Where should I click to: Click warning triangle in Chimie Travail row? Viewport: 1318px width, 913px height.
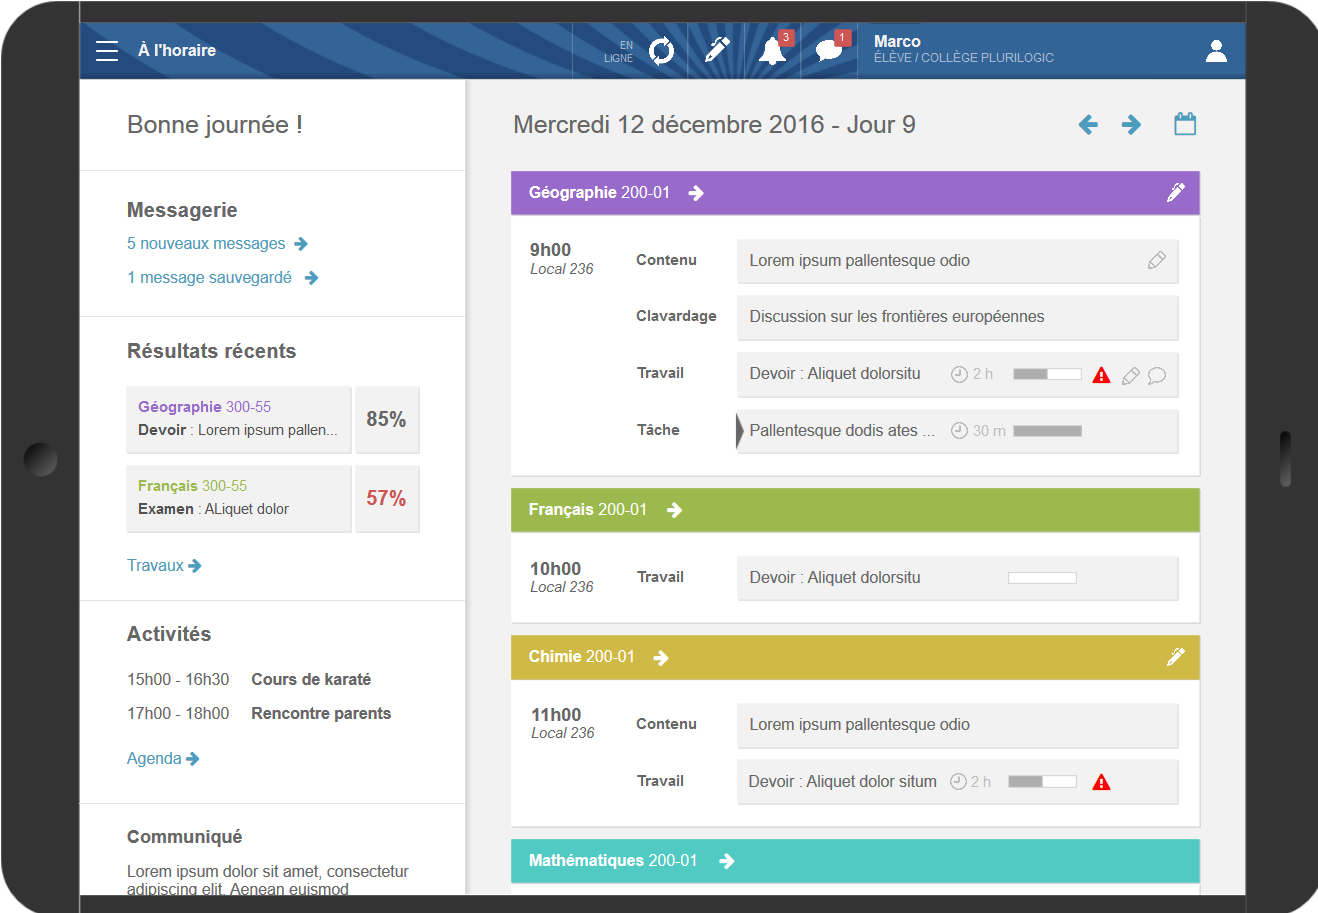tap(1102, 782)
